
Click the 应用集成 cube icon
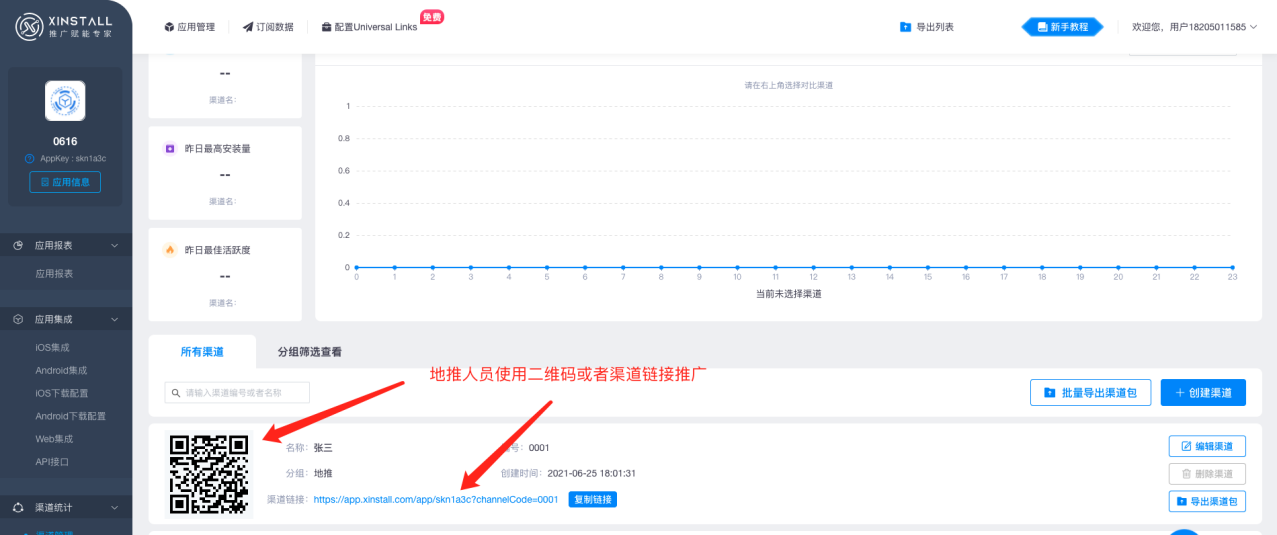pyautogui.click(x=18, y=319)
